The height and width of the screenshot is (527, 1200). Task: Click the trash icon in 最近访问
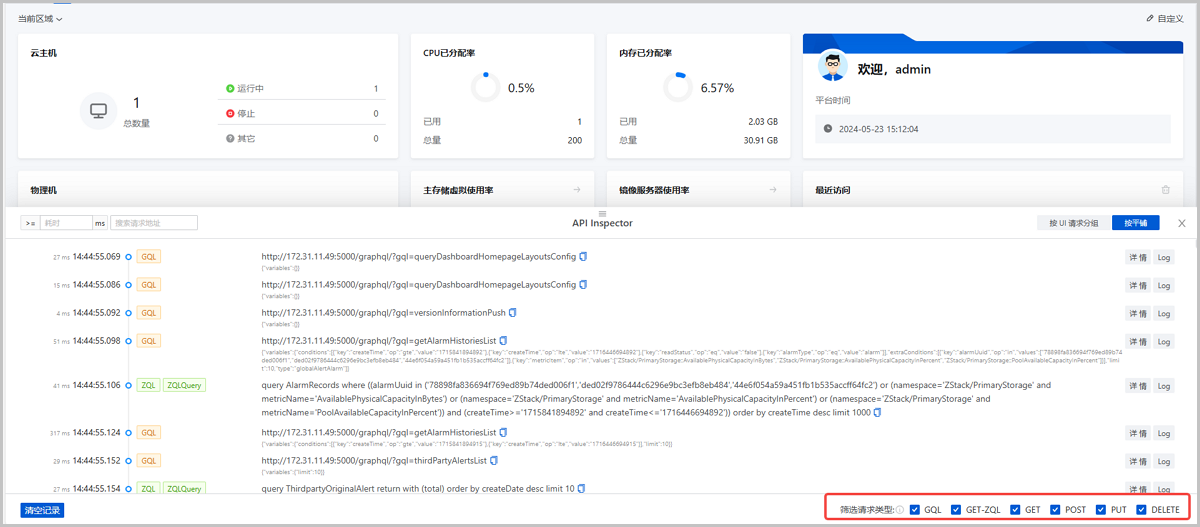[1165, 190]
